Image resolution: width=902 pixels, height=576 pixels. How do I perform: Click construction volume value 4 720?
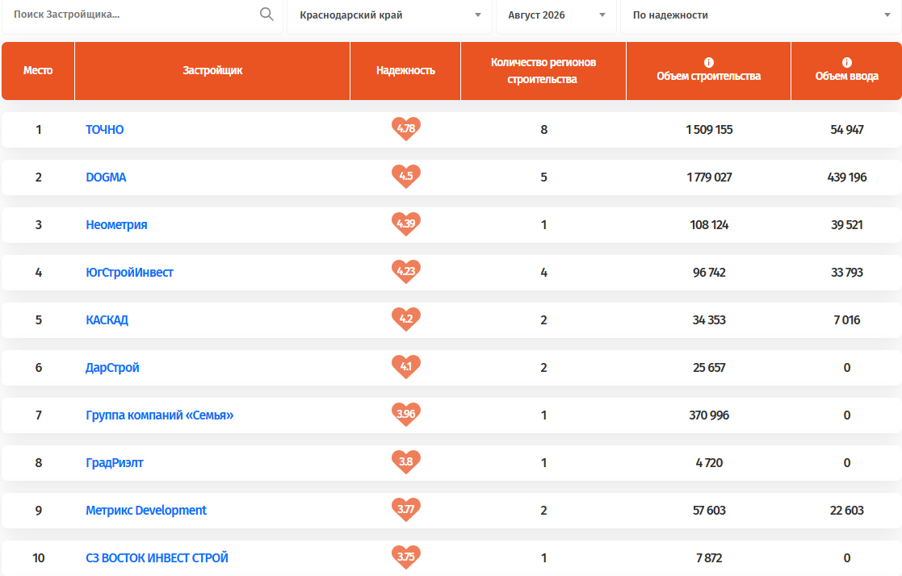coord(709,463)
